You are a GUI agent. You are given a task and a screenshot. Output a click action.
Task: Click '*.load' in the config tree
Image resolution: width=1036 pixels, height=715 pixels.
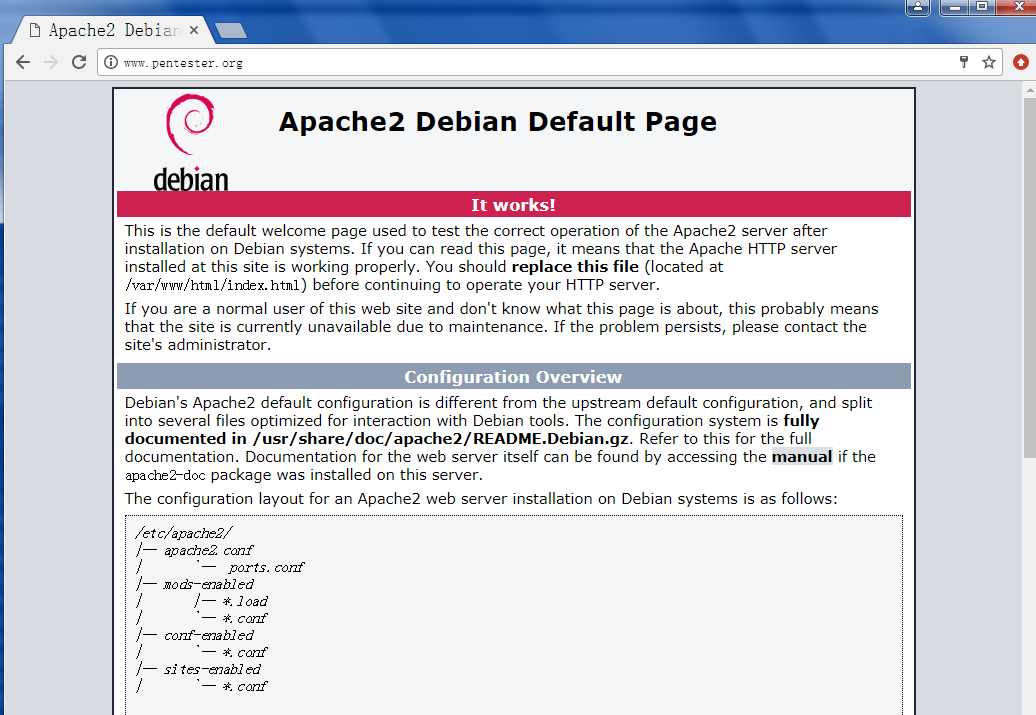pyautogui.click(x=245, y=601)
